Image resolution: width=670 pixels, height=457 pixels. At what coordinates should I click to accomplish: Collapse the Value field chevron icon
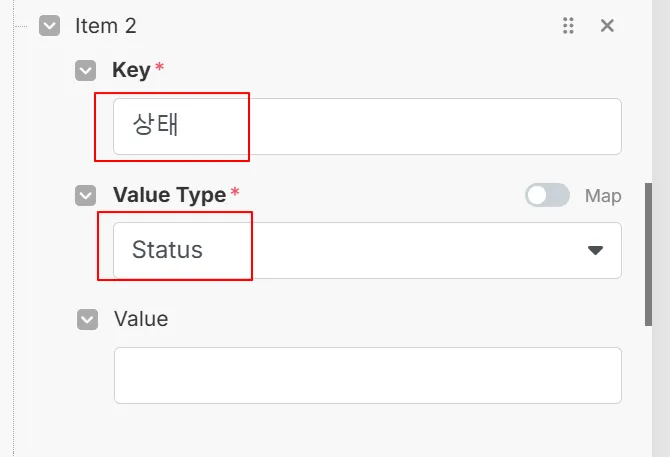(88, 320)
